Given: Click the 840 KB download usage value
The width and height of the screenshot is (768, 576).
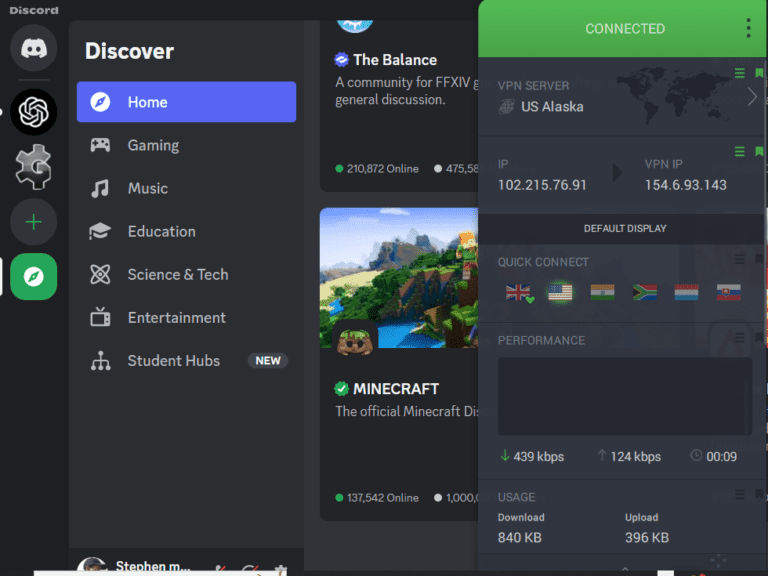Looking at the screenshot, I should [520, 538].
